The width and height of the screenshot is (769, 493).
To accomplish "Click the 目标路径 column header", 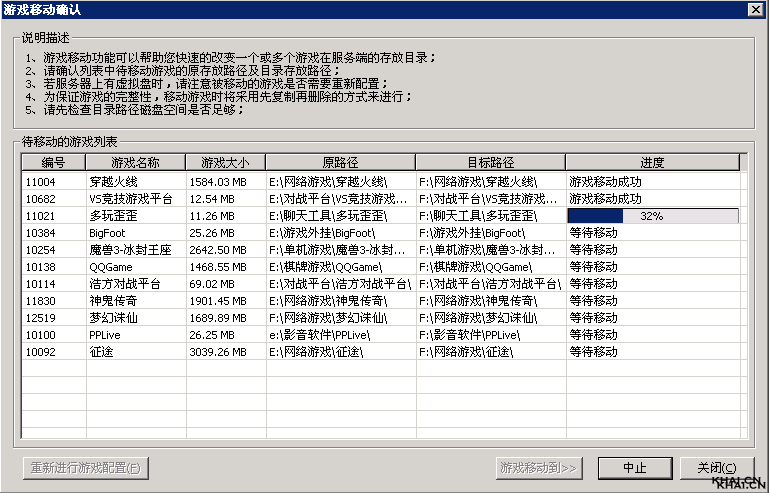I will (490, 162).
